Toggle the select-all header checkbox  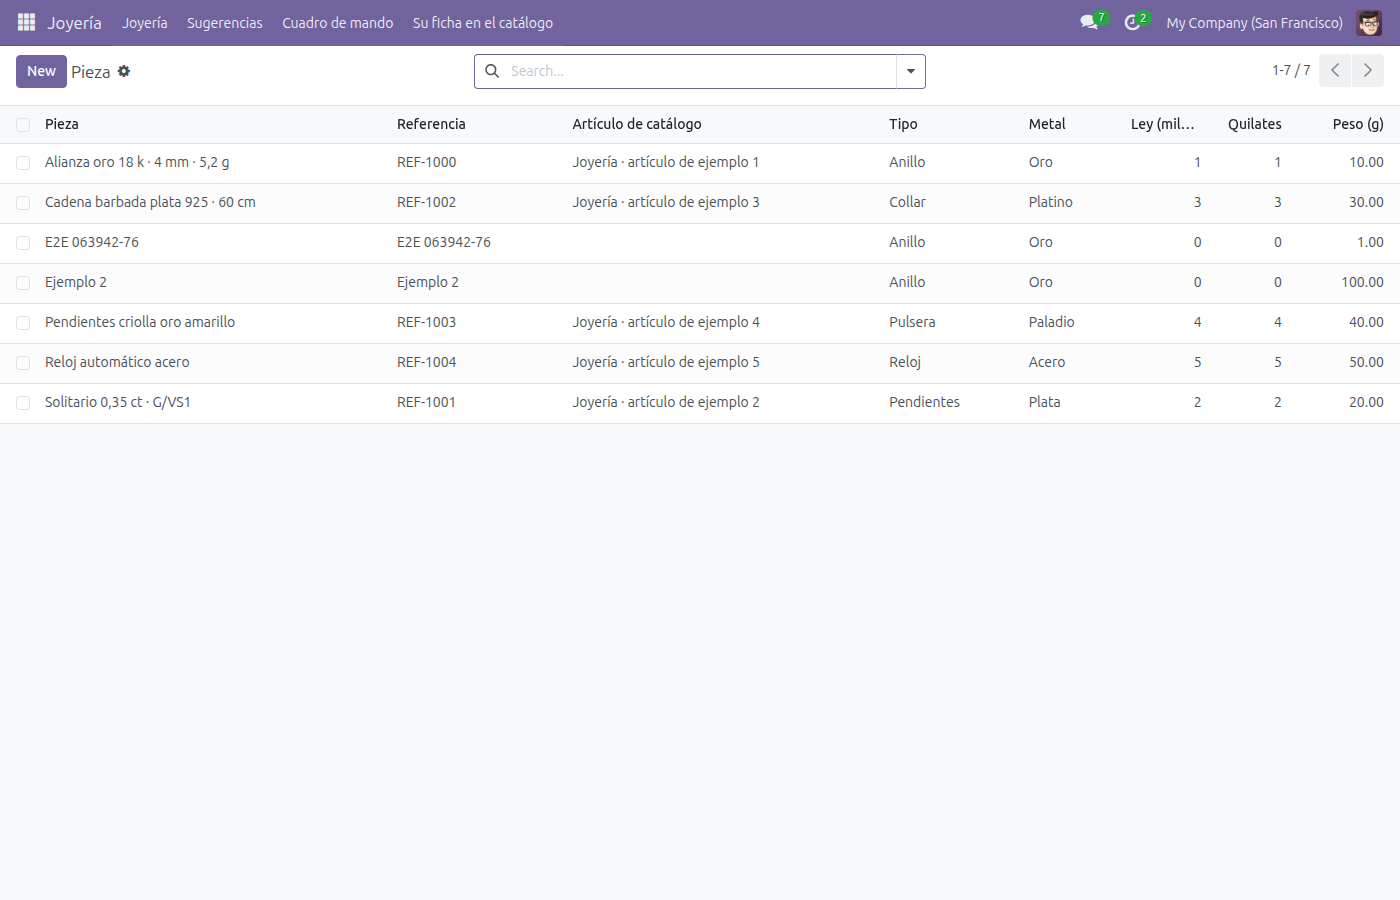(x=23, y=124)
